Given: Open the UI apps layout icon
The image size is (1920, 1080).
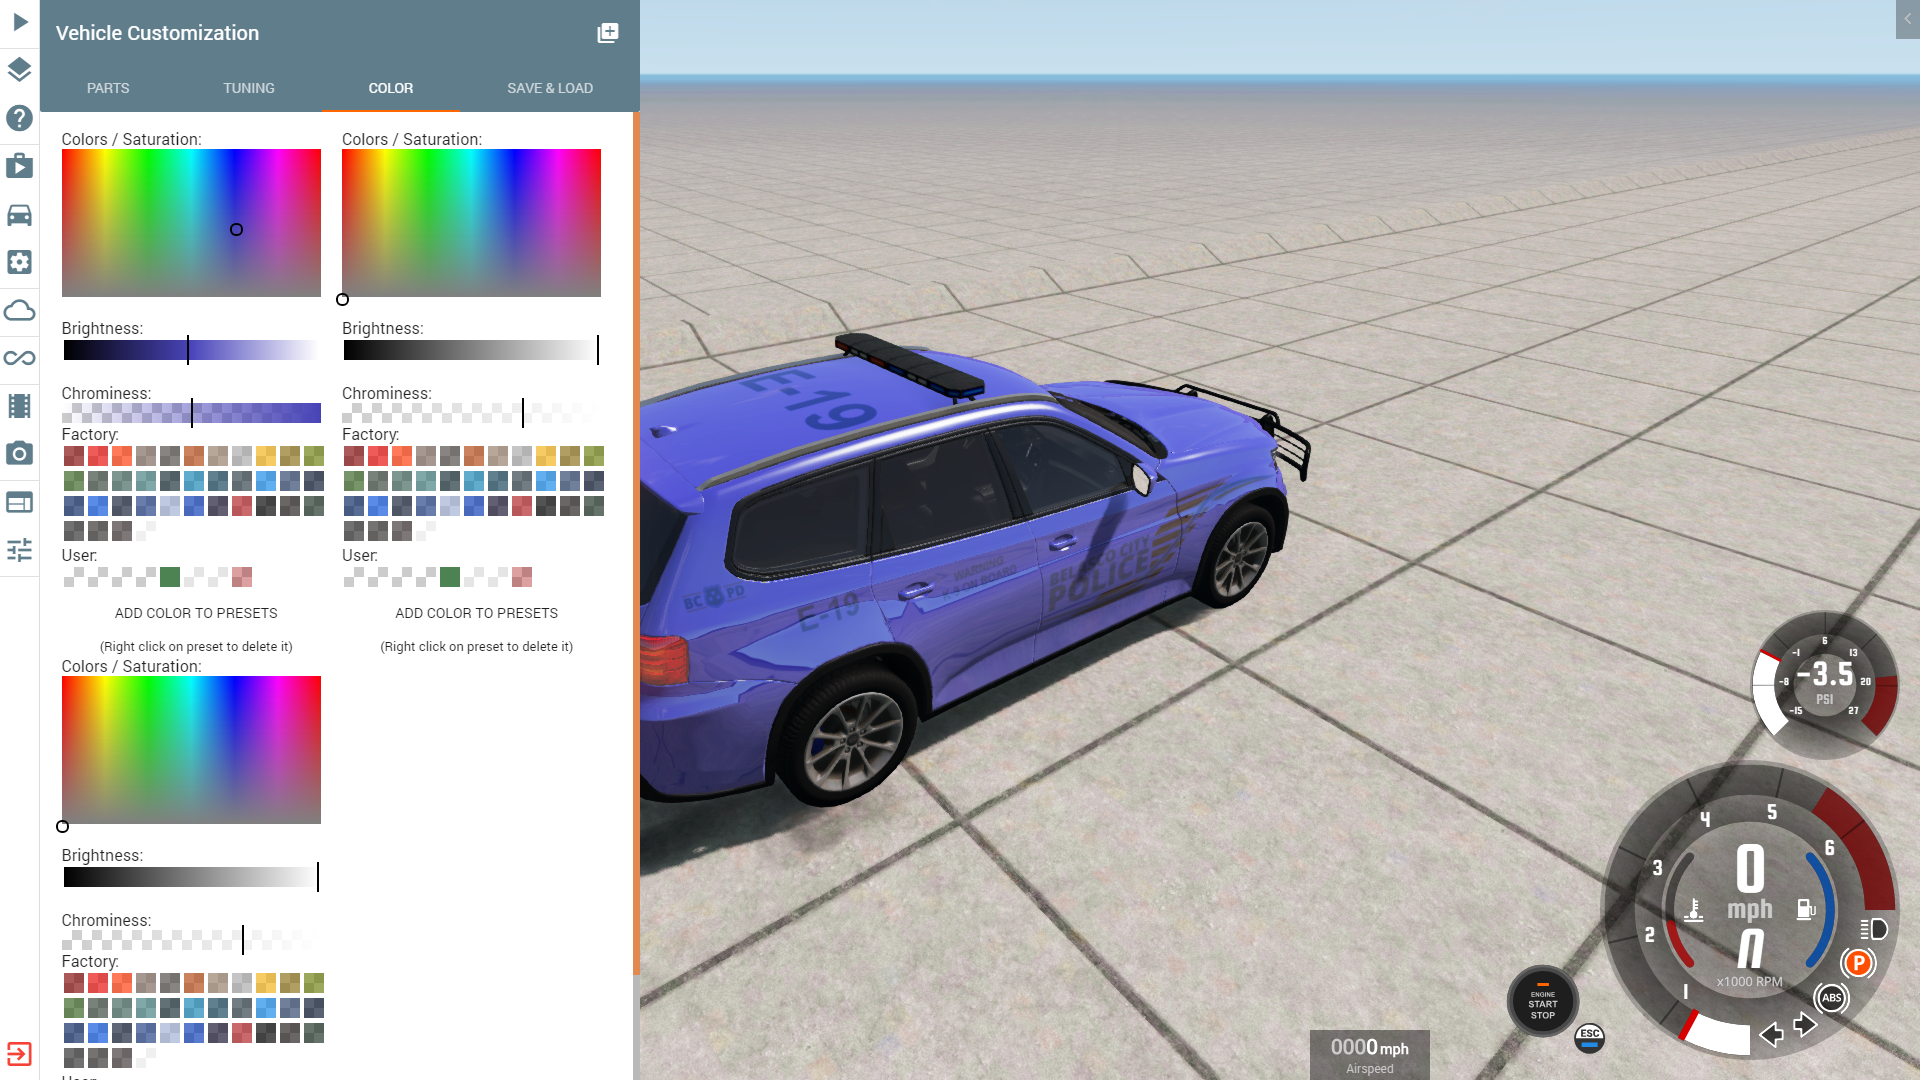Looking at the screenshot, I should pyautogui.click(x=20, y=502).
